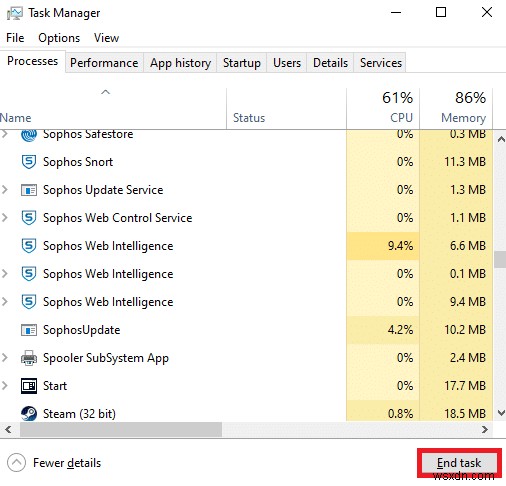Click the End task button
Screen dimensions: 506x486
point(459,463)
